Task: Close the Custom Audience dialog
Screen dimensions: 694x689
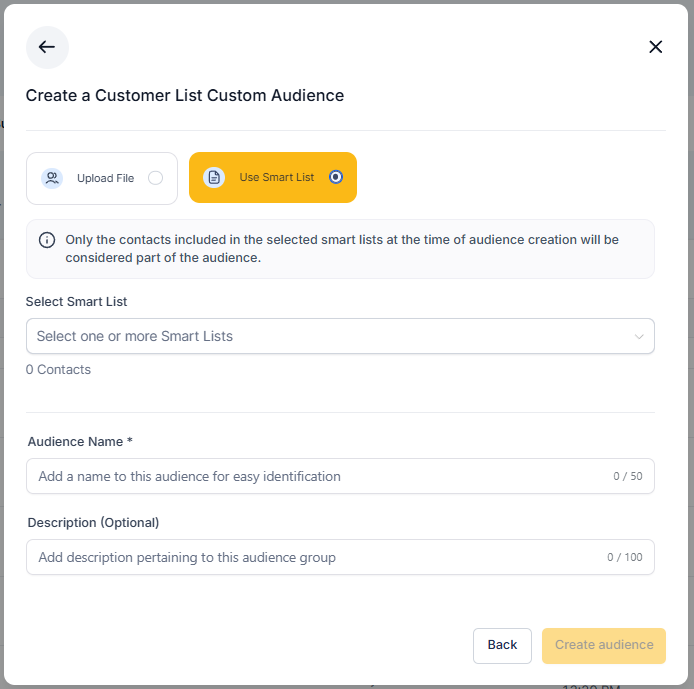Action: 656,47
